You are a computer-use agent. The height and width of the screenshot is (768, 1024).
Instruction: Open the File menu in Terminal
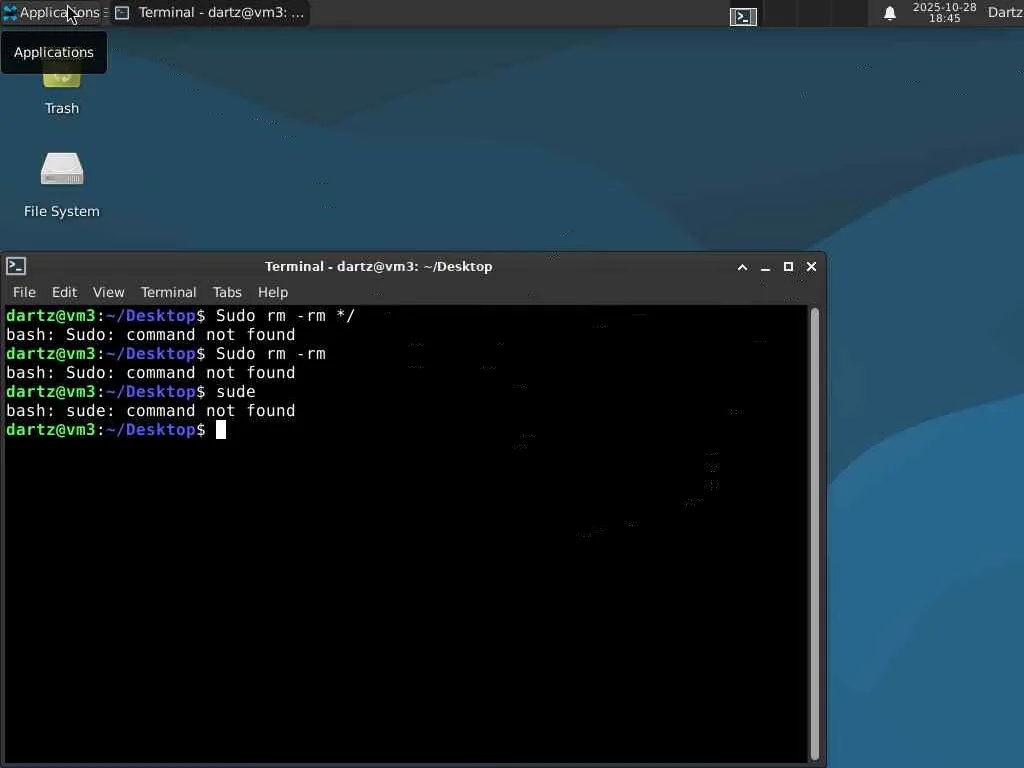pos(24,292)
